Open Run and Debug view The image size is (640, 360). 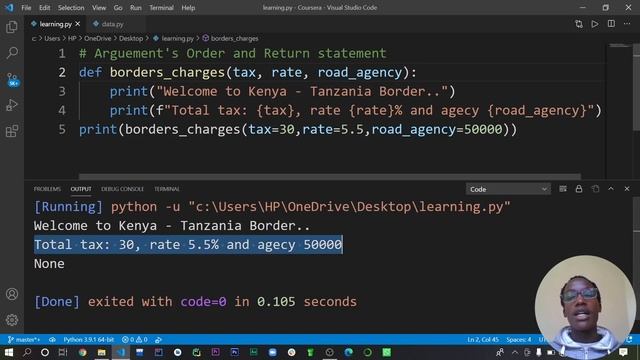tap(12, 105)
